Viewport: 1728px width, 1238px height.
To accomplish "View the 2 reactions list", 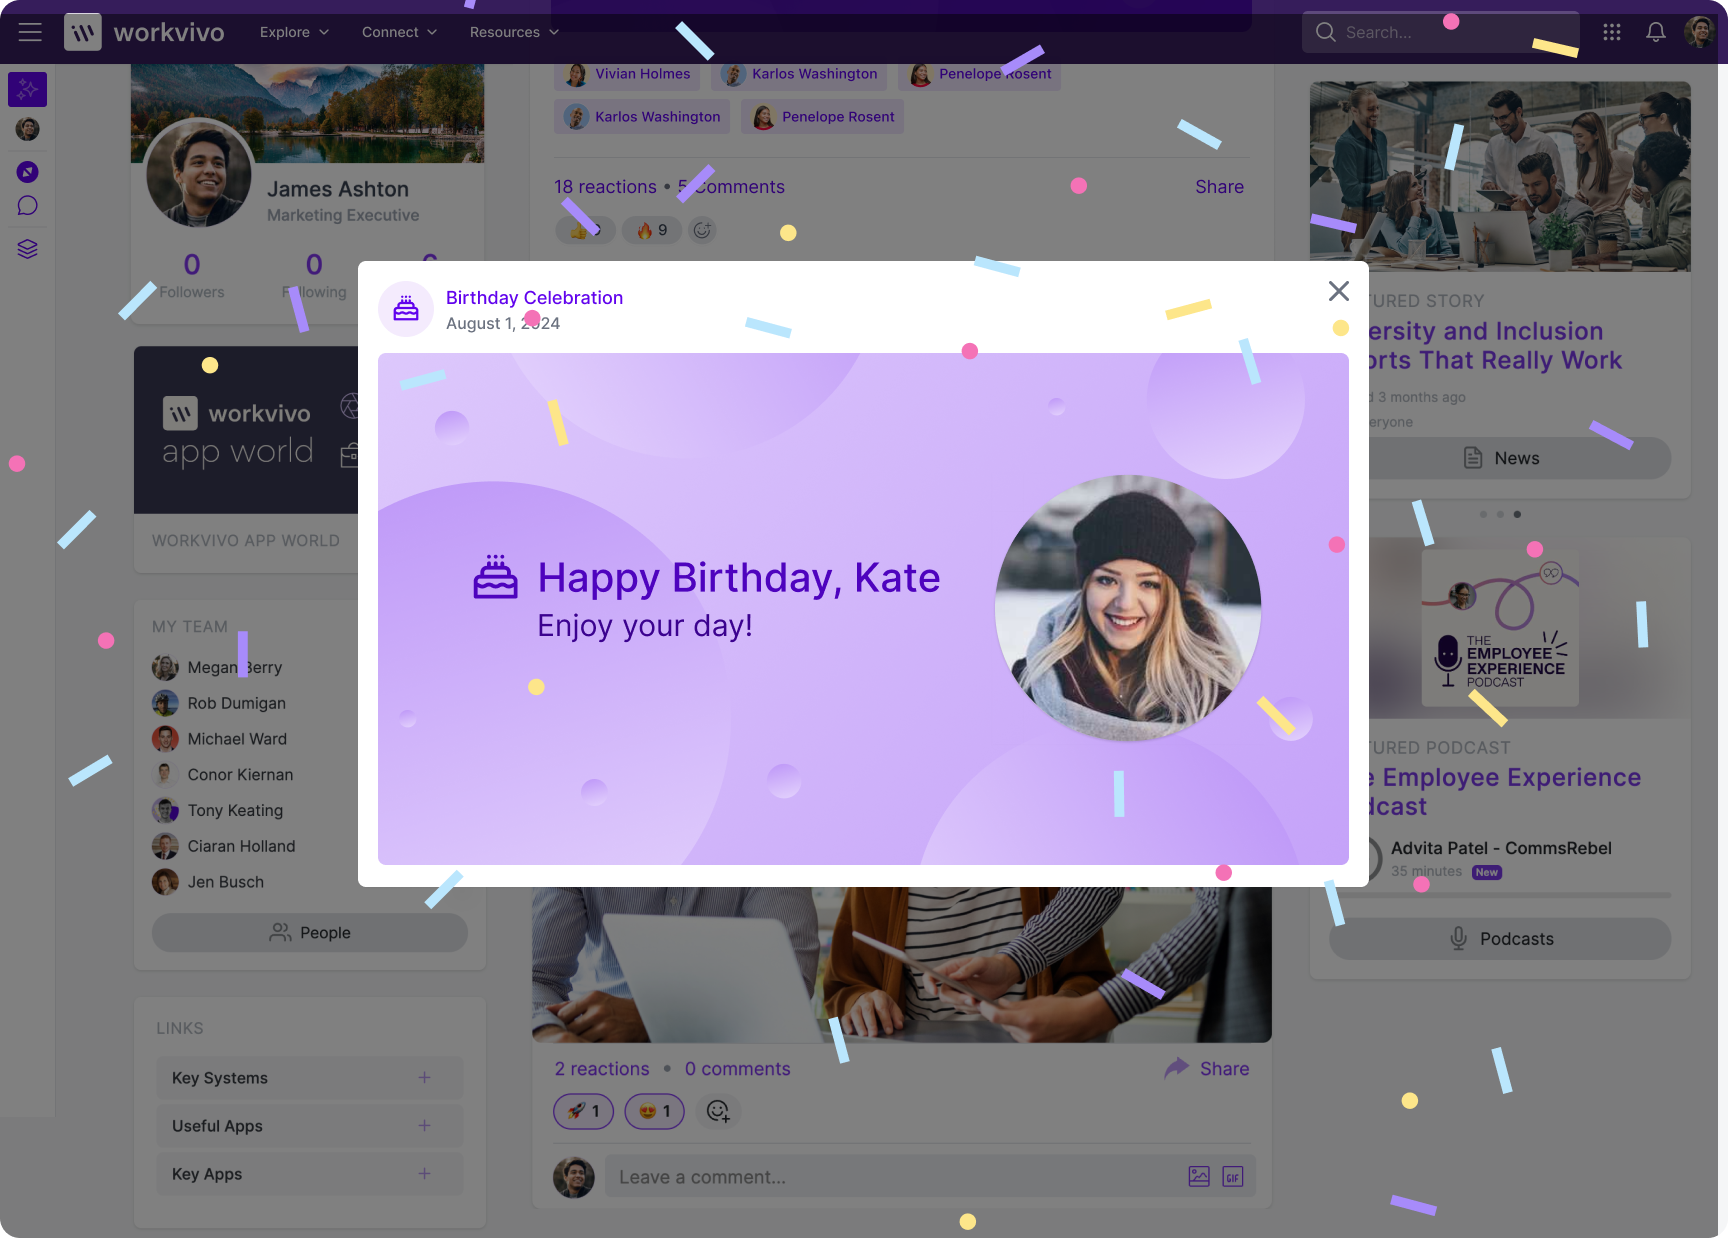I will 602,1069.
